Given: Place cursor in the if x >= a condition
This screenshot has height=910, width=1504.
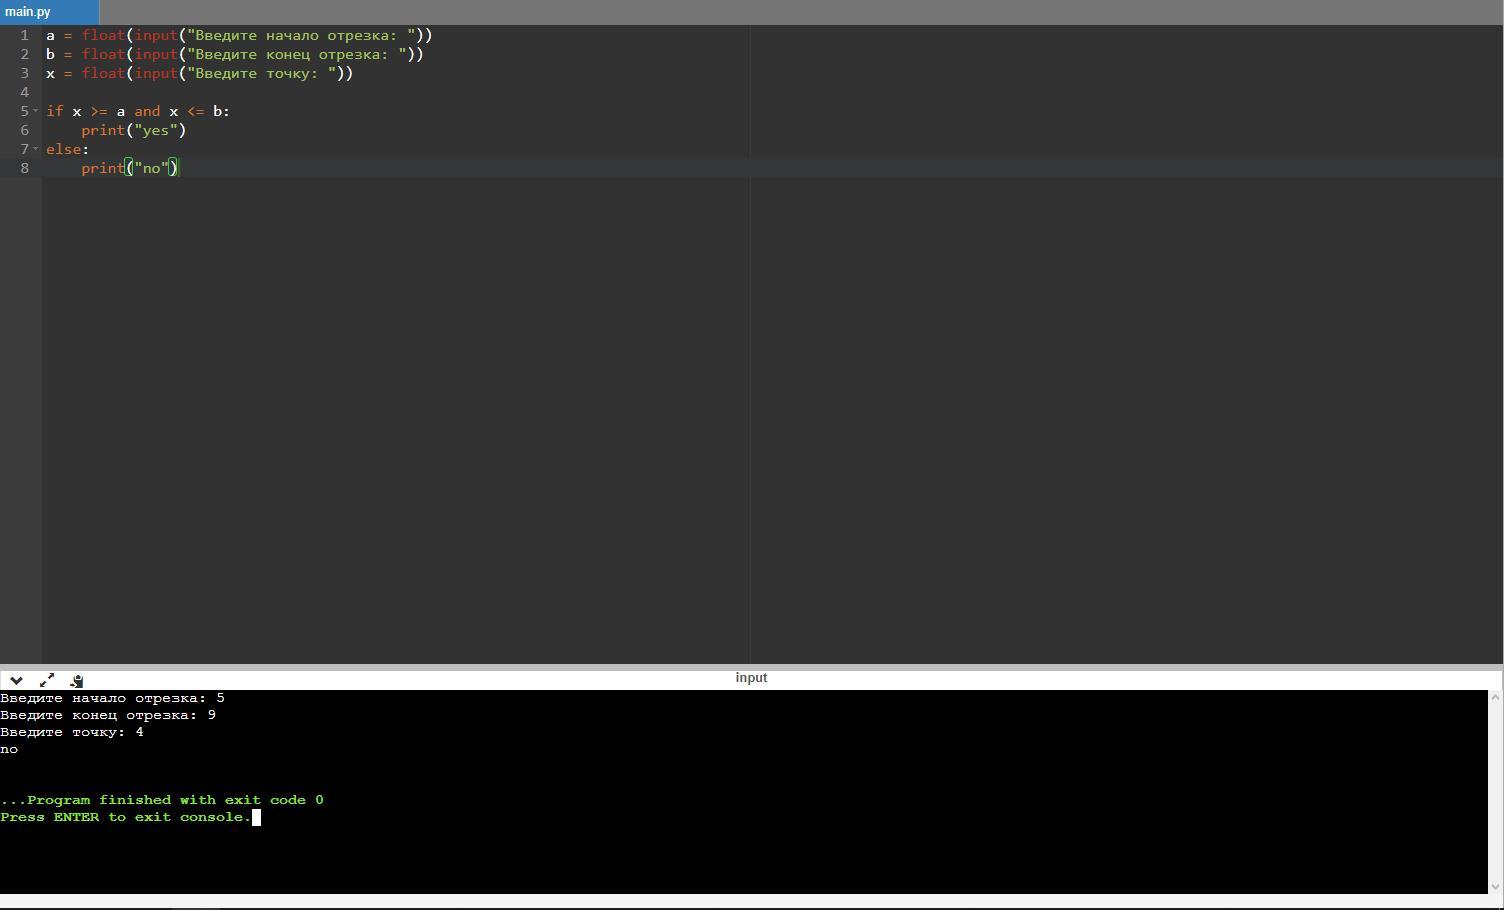Looking at the screenshot, I should tap(138, 111).
